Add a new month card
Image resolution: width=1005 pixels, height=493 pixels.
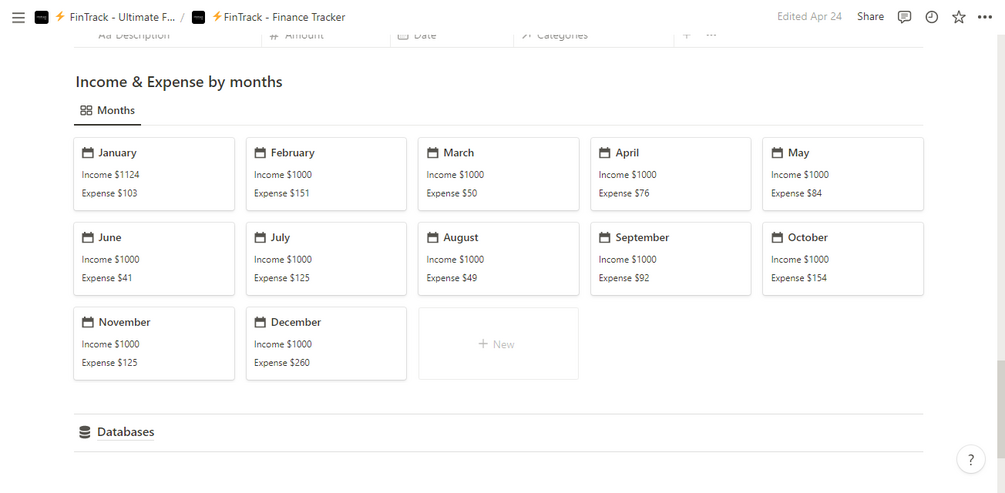coord(497,344)
